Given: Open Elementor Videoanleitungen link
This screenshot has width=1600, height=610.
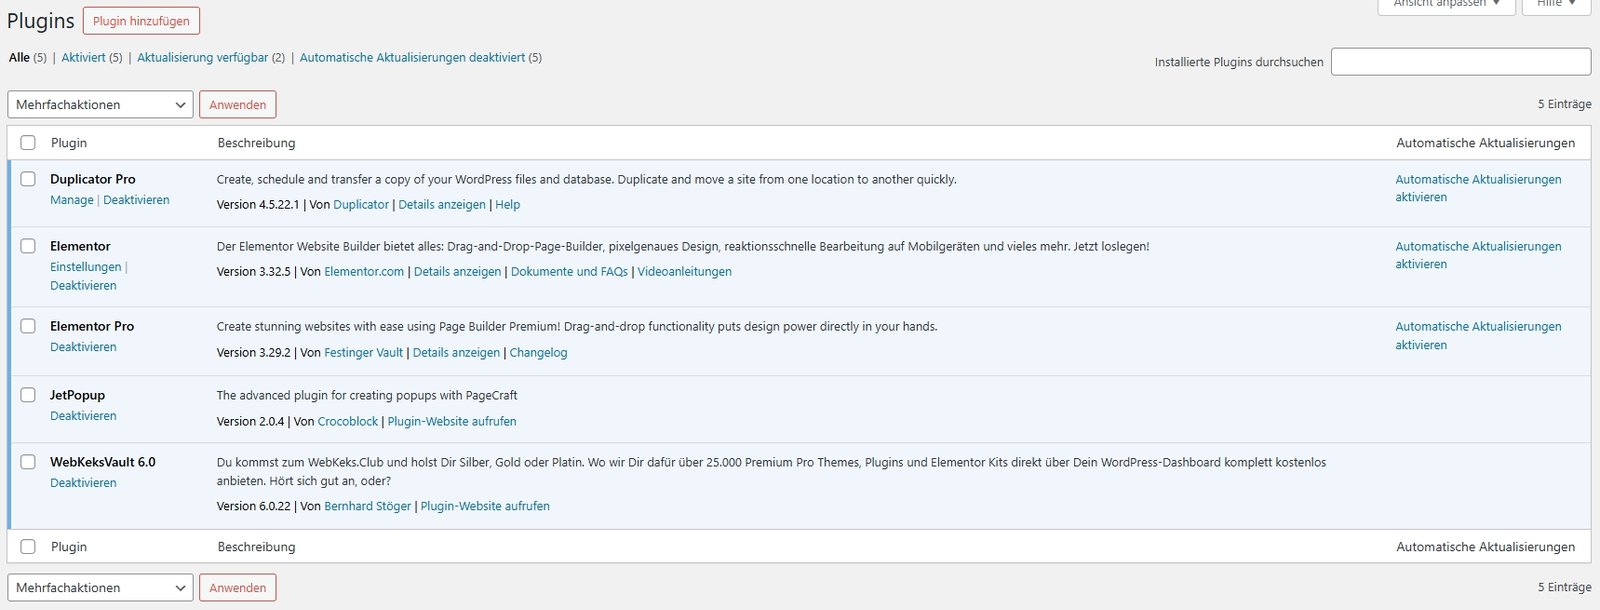Looking at the screenshot, I should coord(684,272).
